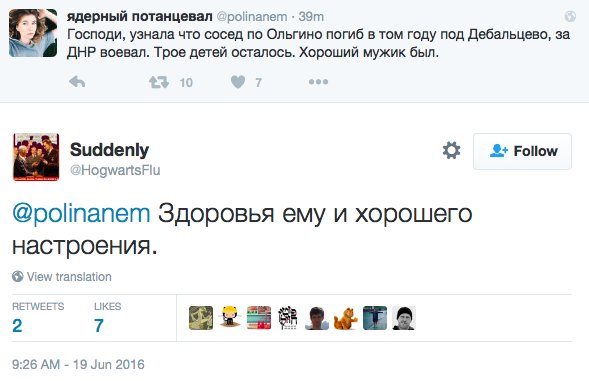
Task: Open the 39m timestamp on top tweet
Action: pos(311,17)
